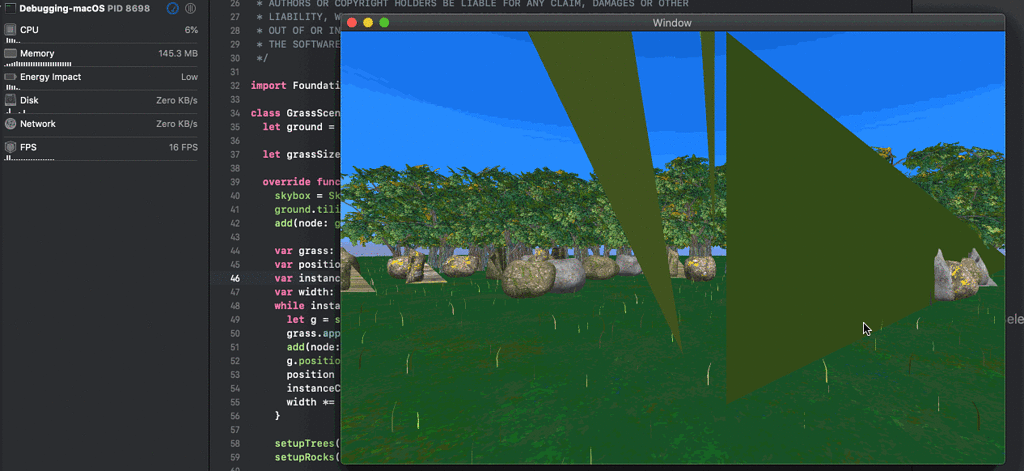This screenshot has width=1024, height=471.
Task: Click the 'class' keyword on line 34
Action: (266, 113)
